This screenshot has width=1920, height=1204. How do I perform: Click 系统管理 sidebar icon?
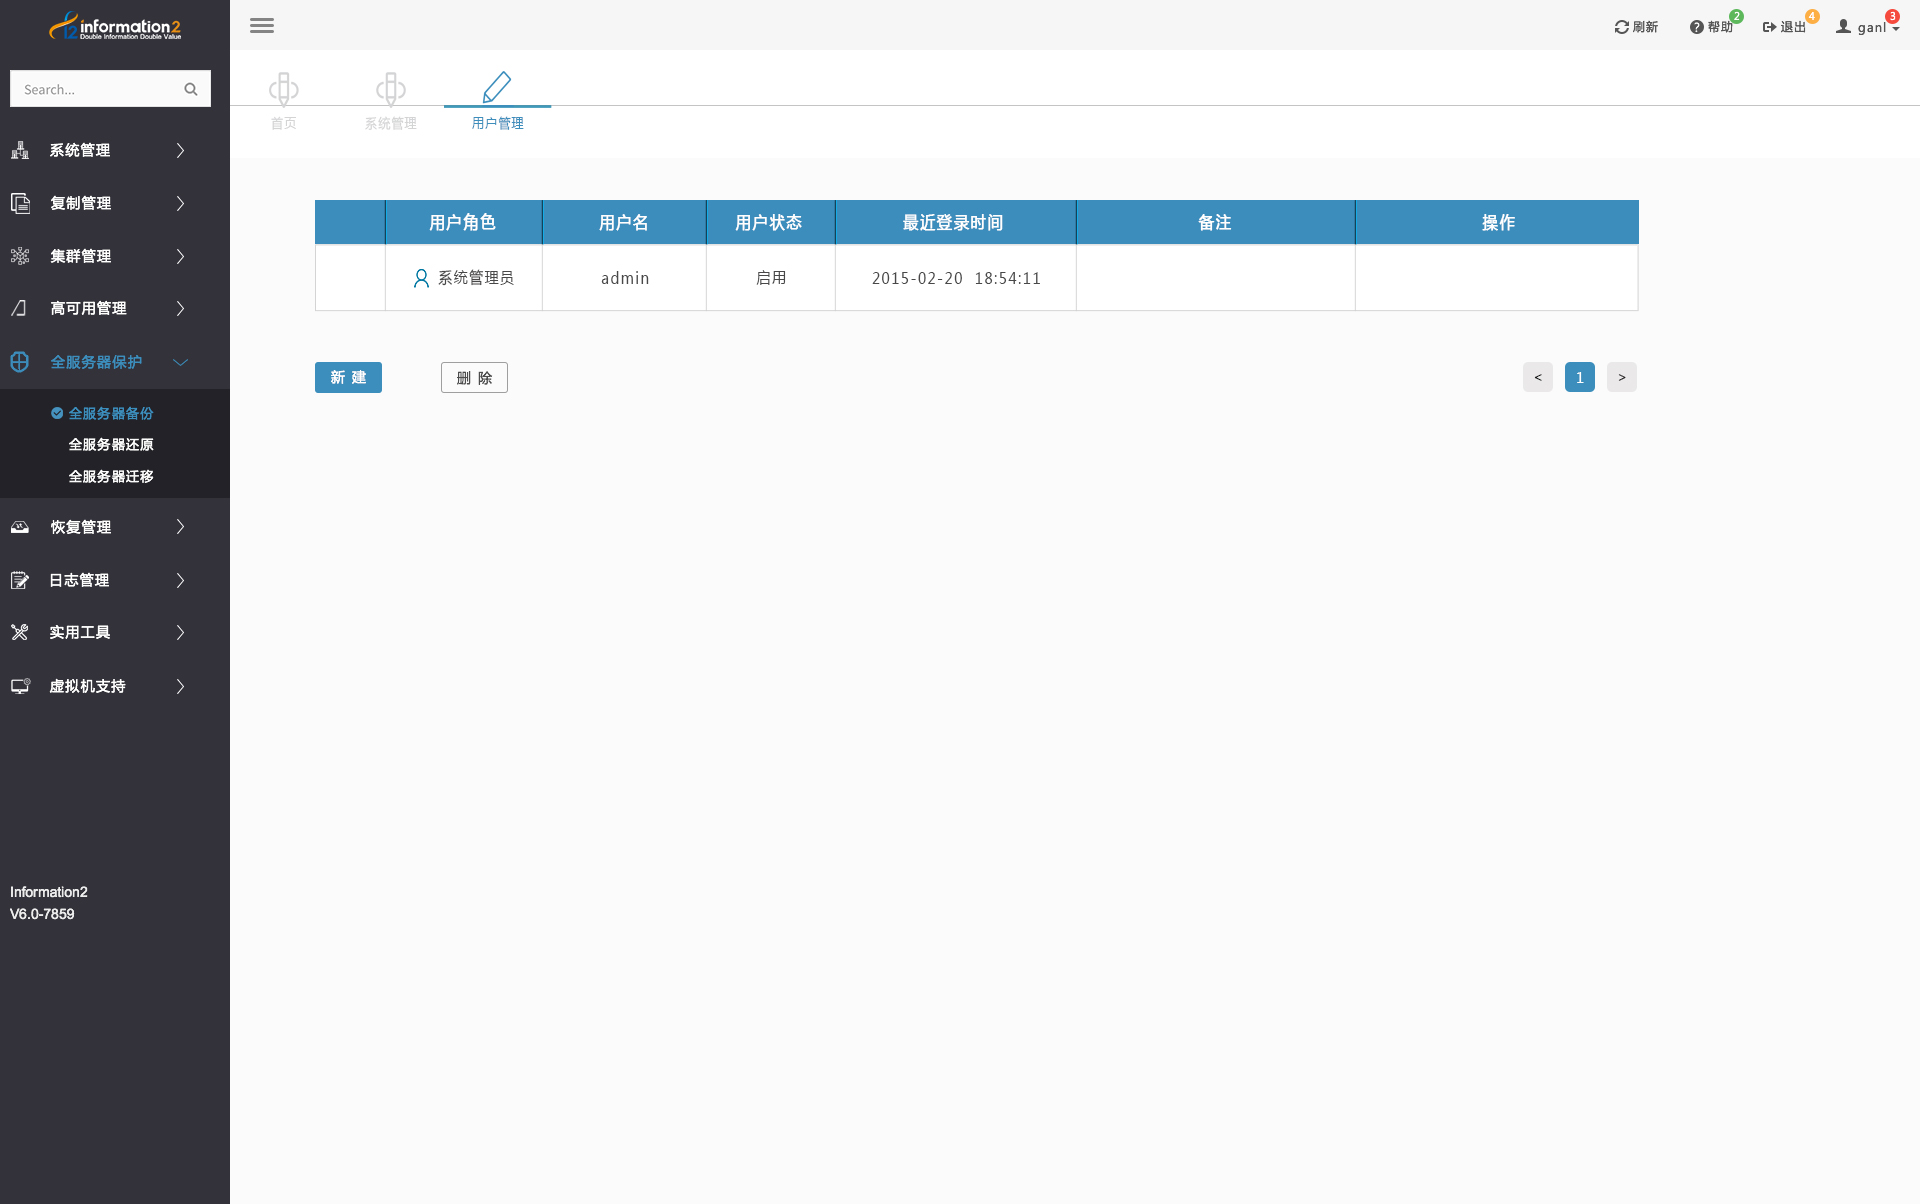[20, 150]
